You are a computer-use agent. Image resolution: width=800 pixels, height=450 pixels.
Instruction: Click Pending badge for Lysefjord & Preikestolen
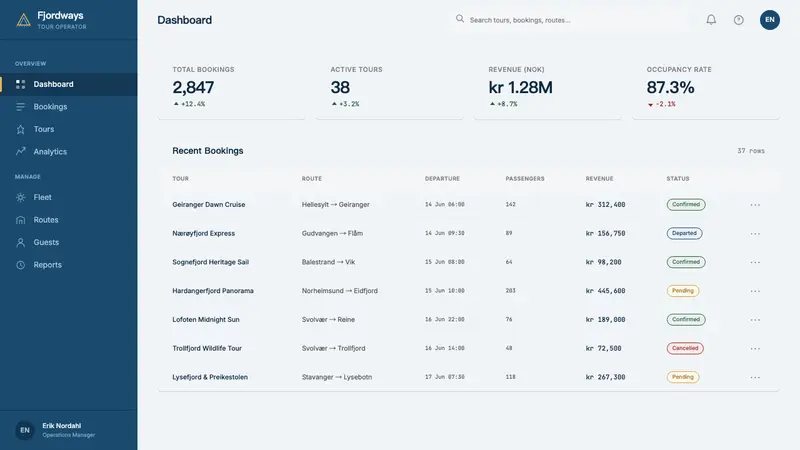[x=683, y=377]
